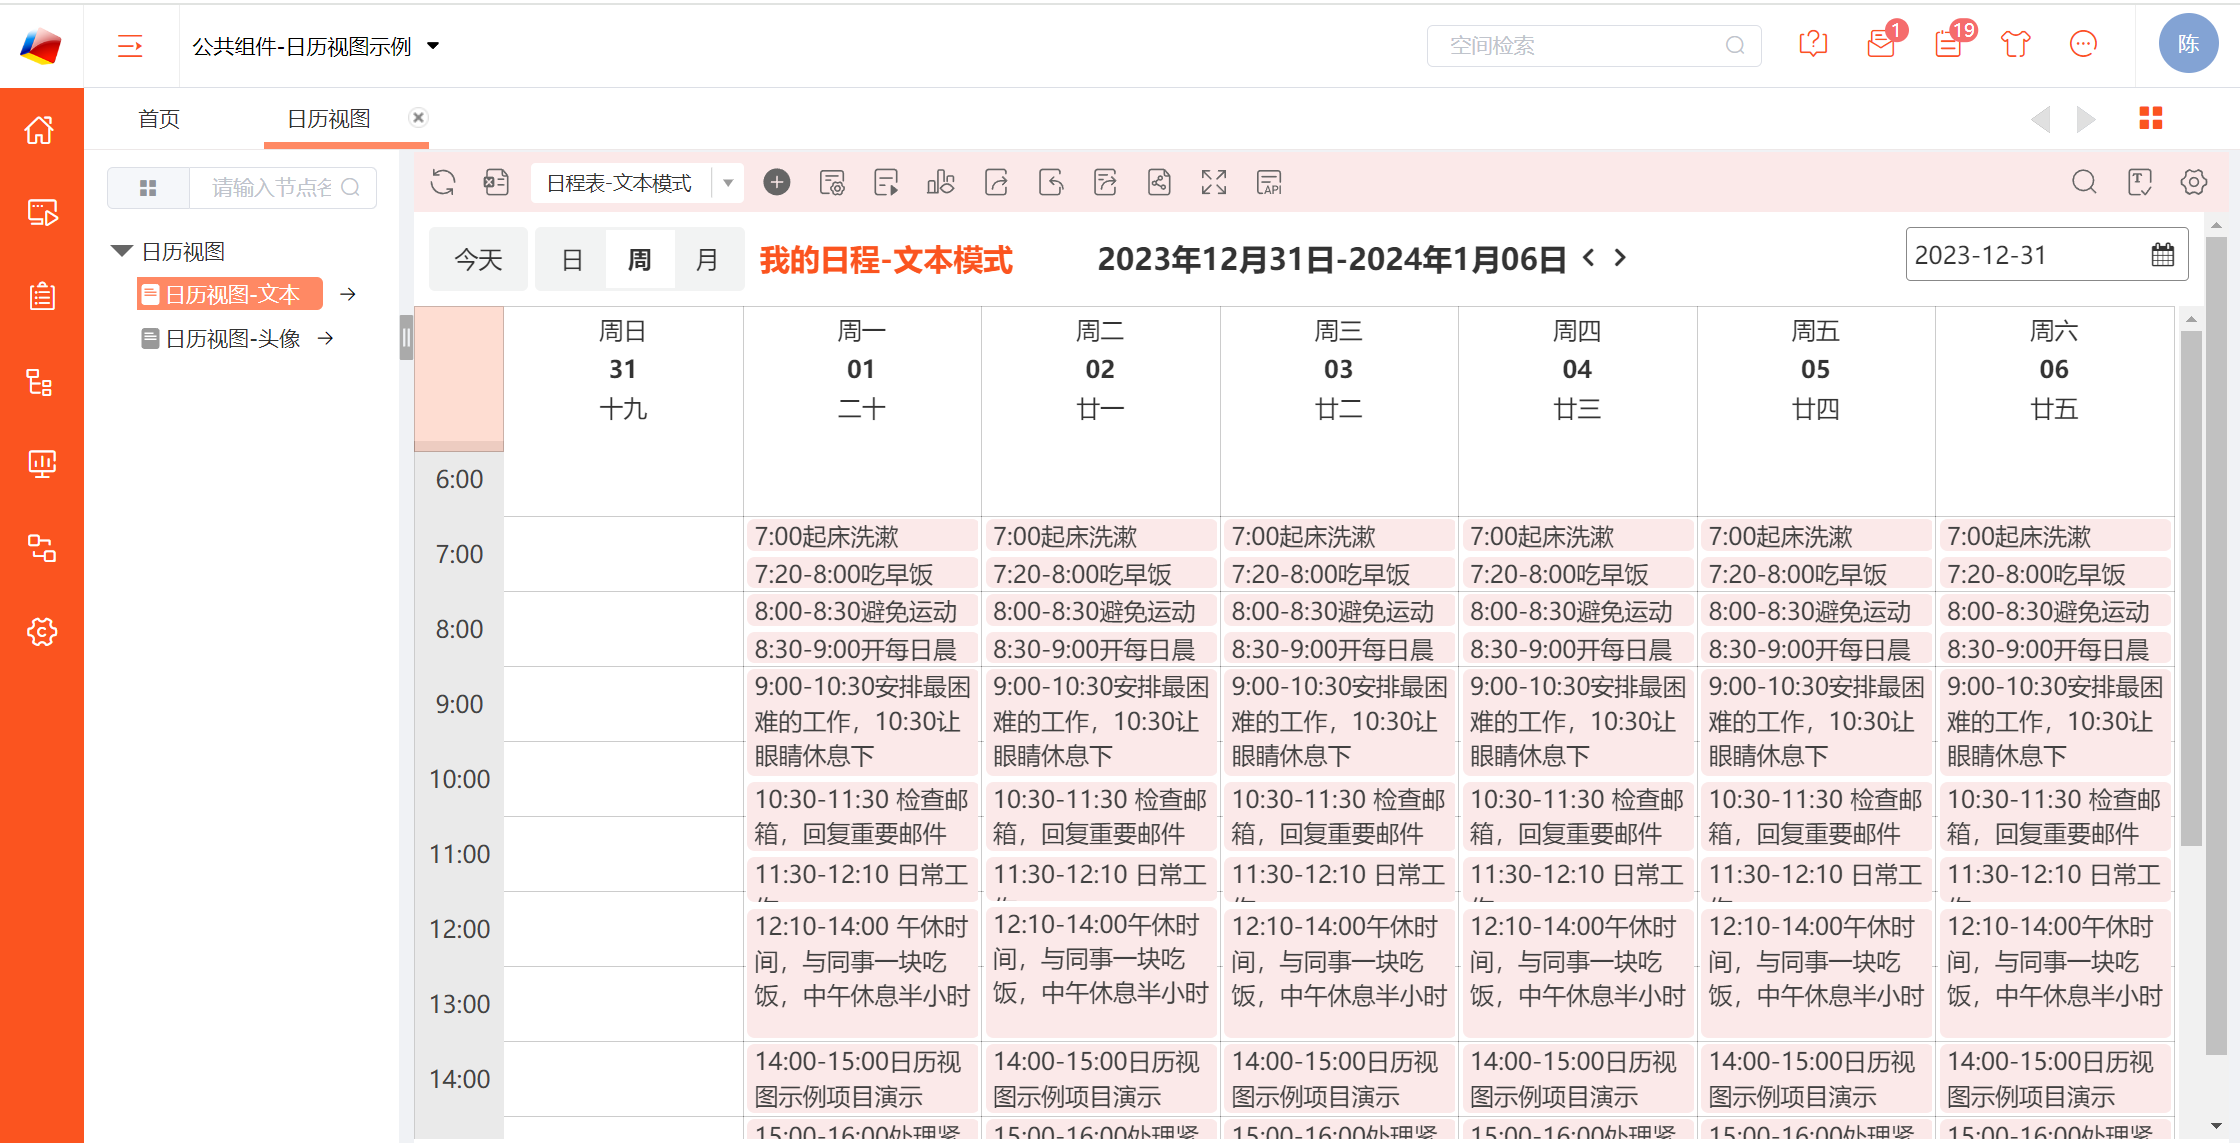Open arrow next to 日历视图-头像

pos(325,338)
